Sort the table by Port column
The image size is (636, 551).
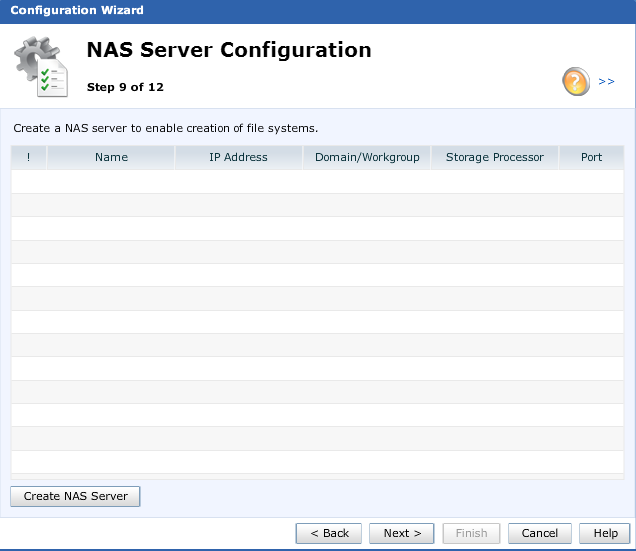tap(591, 157)
